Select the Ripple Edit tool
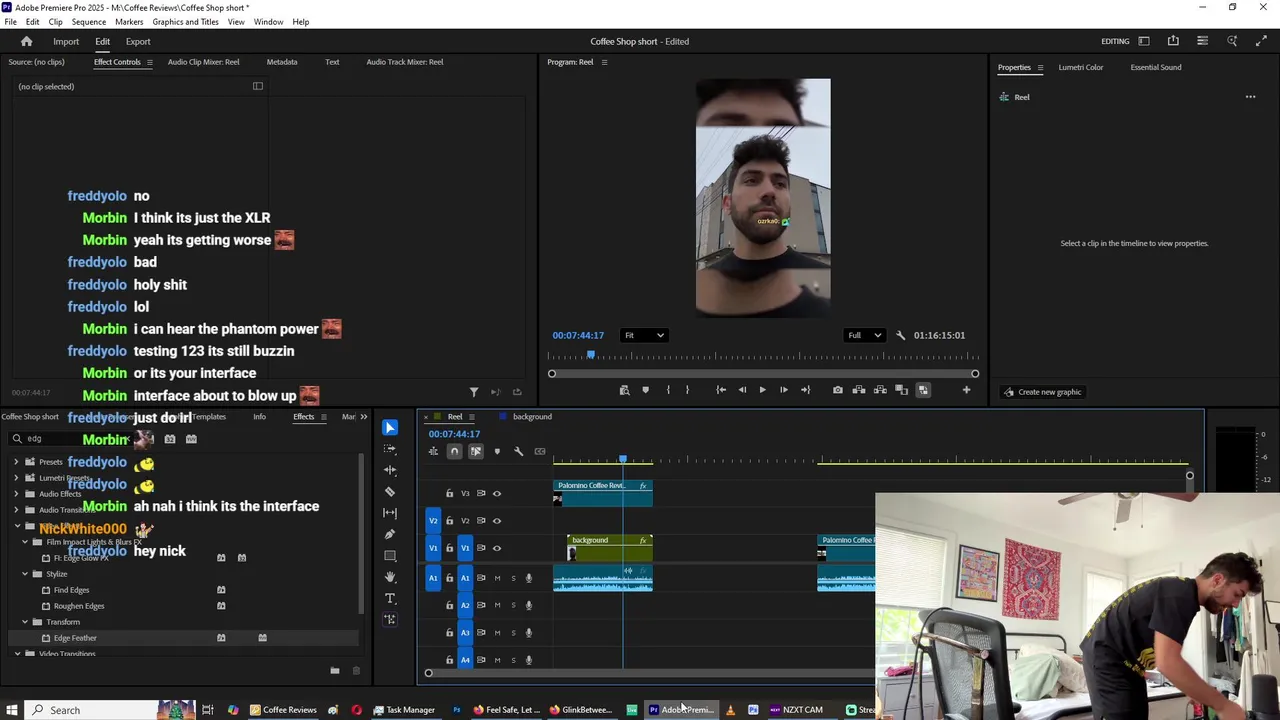1280x720 pixels. click(390, 470)
